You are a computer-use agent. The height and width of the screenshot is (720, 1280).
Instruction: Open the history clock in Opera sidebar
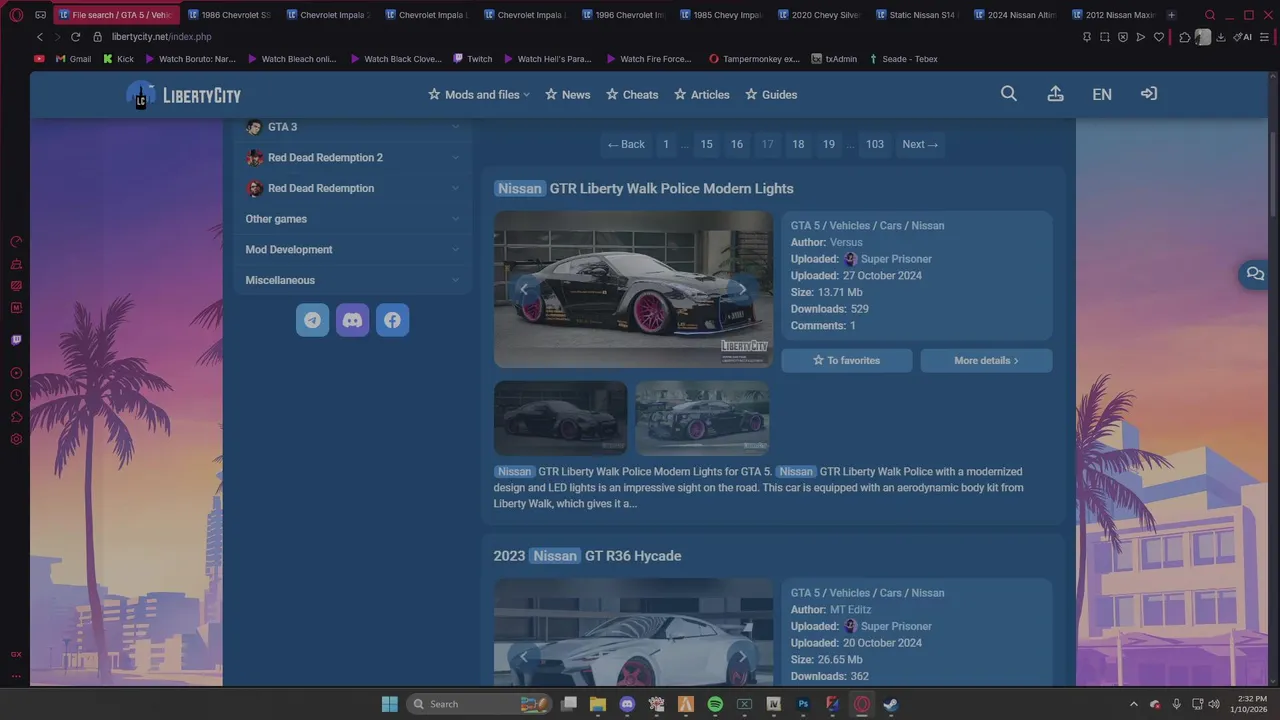[x=16, y=395]
